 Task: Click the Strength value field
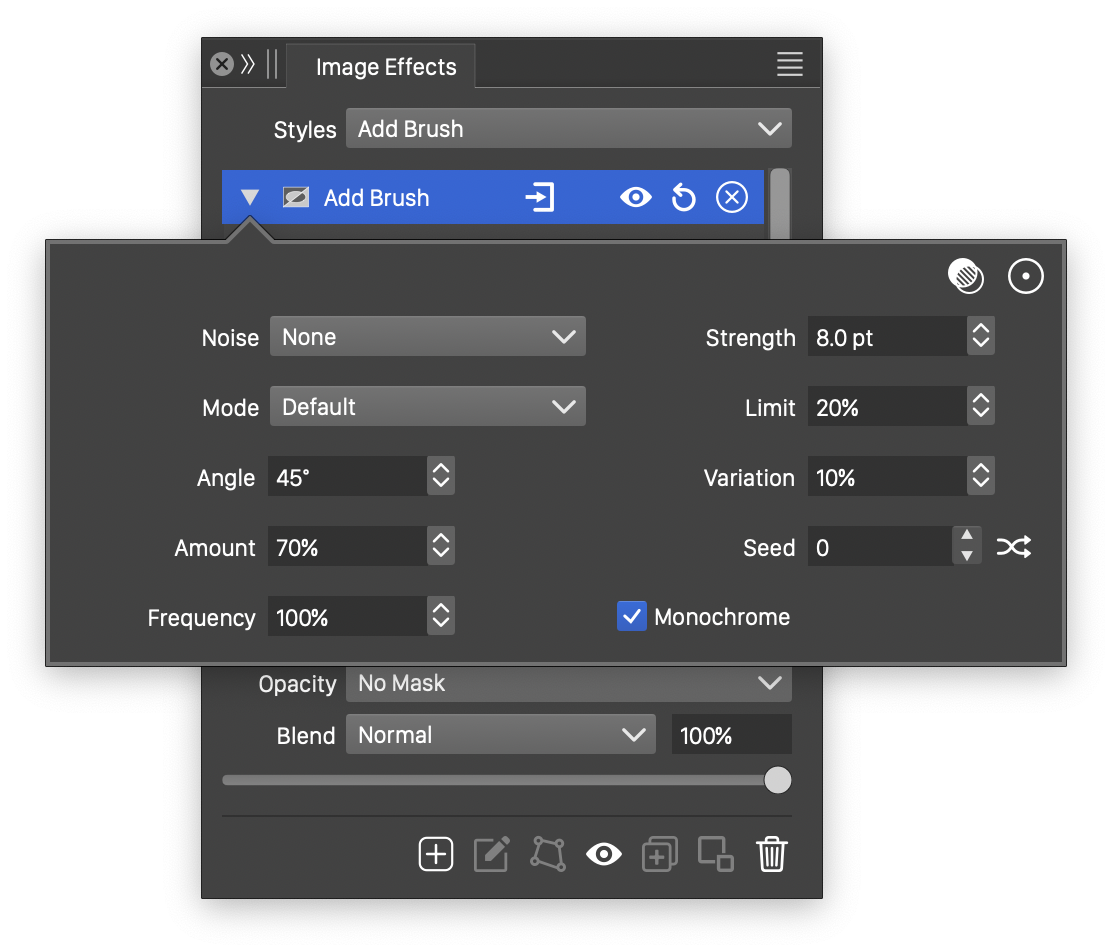(x=886, y=337)
